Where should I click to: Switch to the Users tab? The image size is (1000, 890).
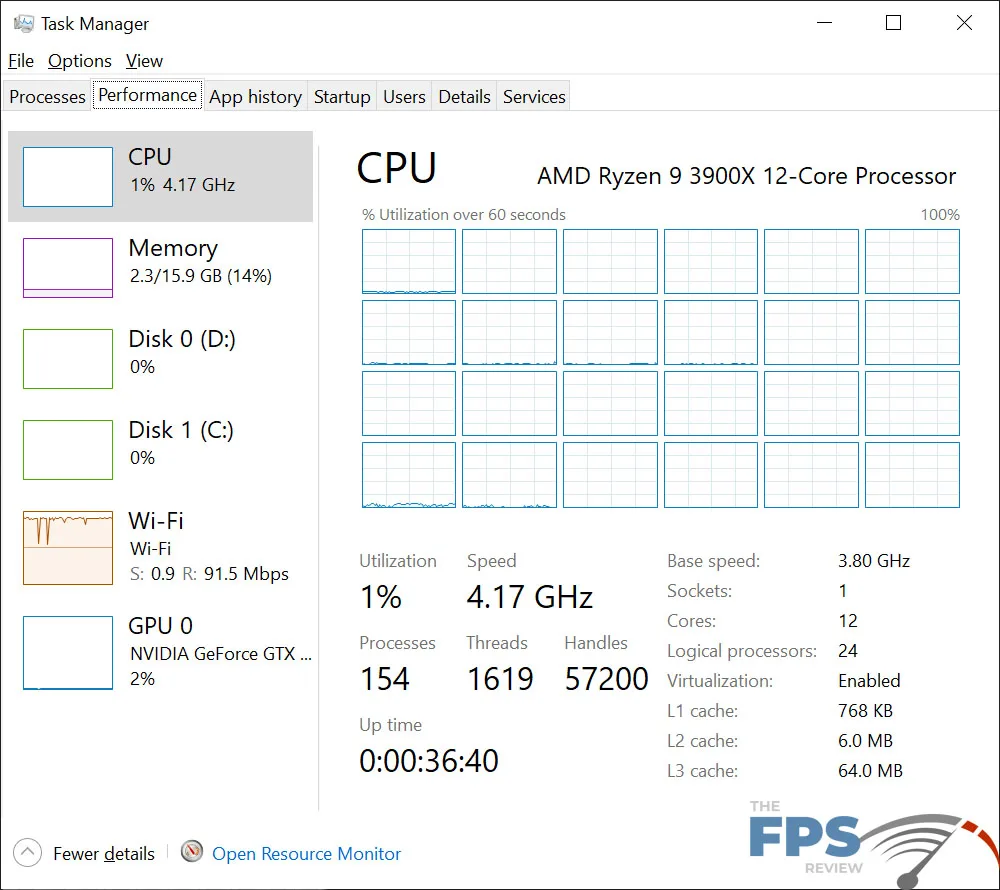click(x=404, y=96)
